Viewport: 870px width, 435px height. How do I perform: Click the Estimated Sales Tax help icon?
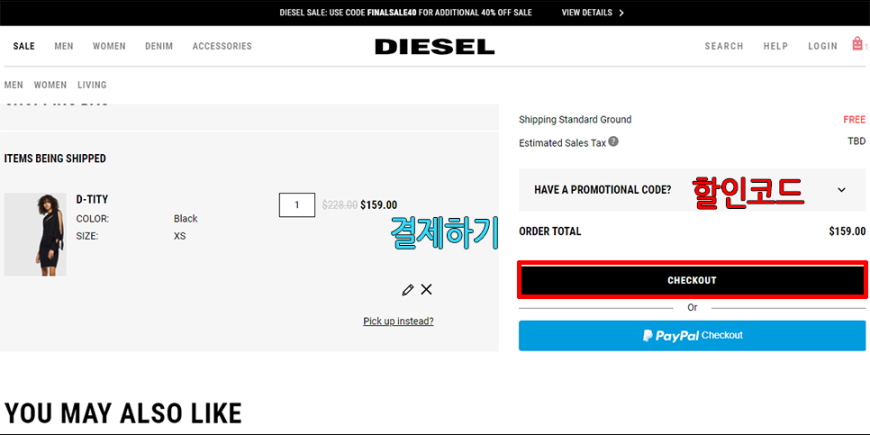click(613, 141)
